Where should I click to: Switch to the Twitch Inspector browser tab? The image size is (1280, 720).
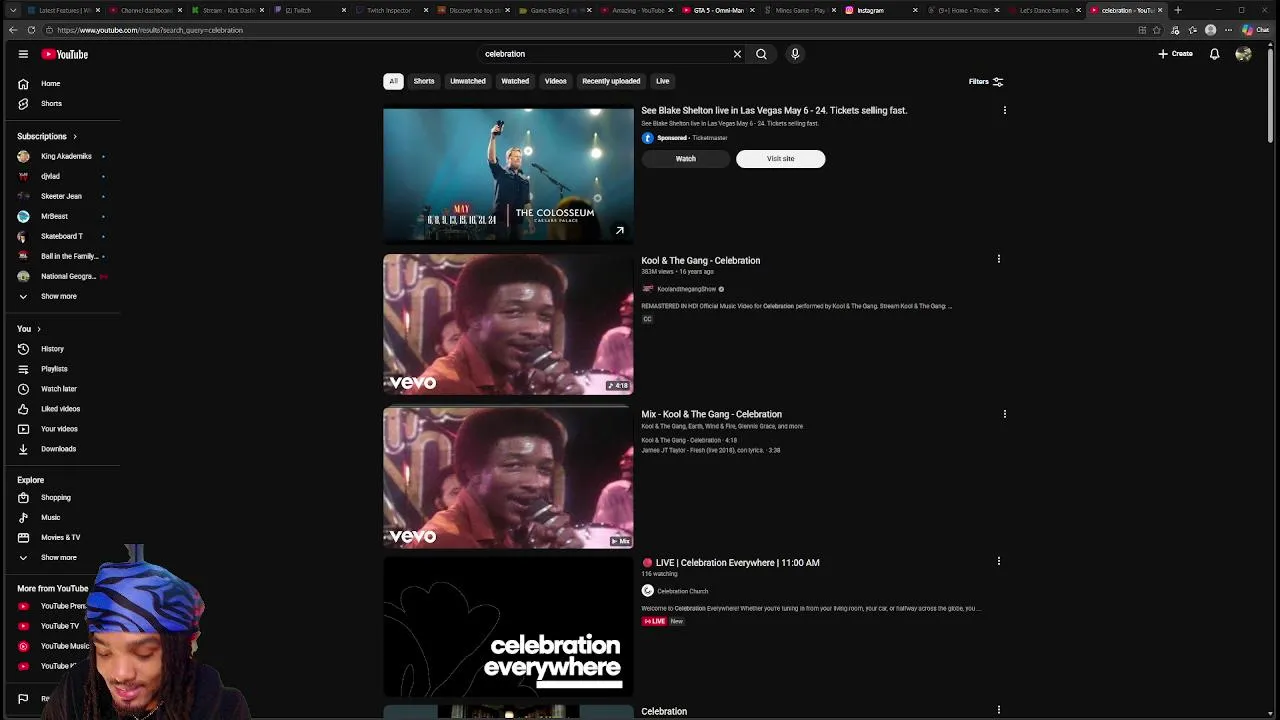pyautogui.click(x=389, y=10)
